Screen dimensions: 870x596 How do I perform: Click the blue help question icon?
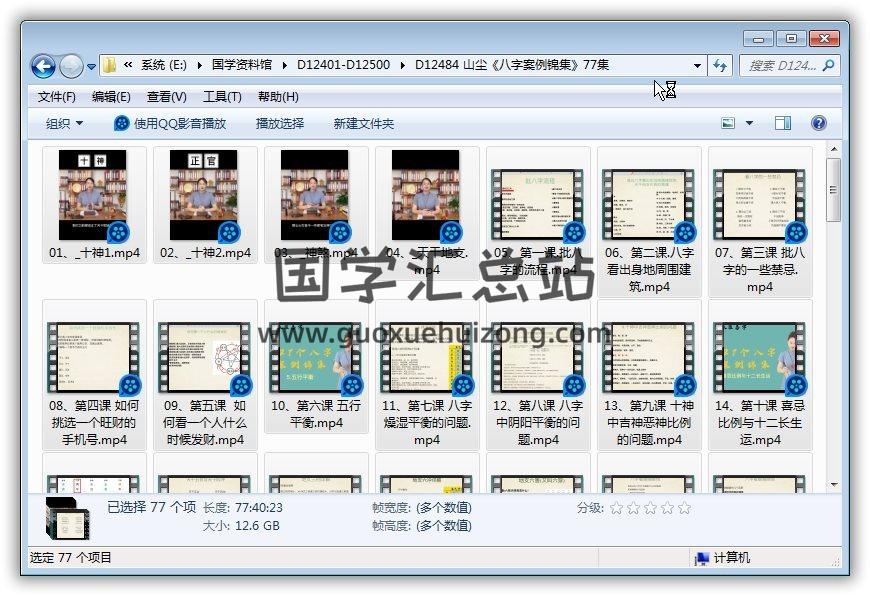tap(818, 123)
